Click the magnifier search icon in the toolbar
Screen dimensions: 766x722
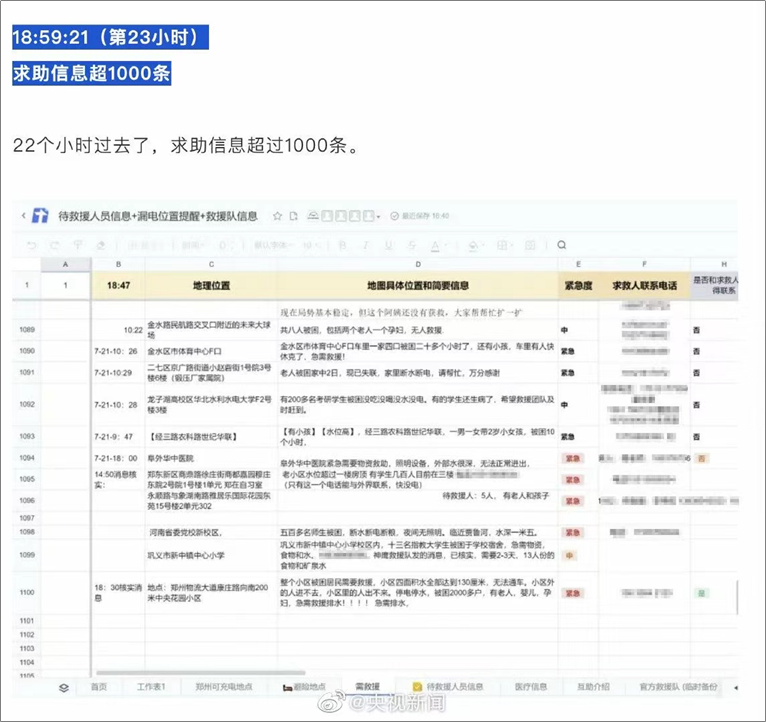(x=562, y=245)
